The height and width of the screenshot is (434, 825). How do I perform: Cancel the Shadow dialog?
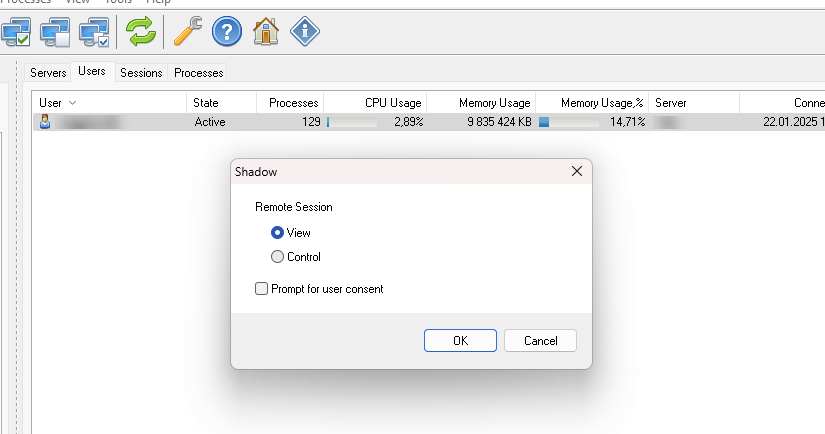(540, 340)
